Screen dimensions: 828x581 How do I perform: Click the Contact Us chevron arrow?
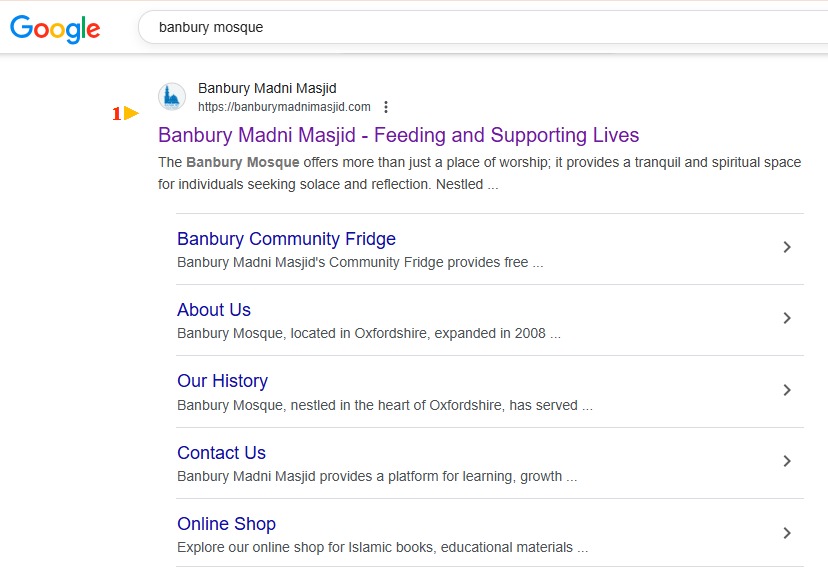point(787,461)
